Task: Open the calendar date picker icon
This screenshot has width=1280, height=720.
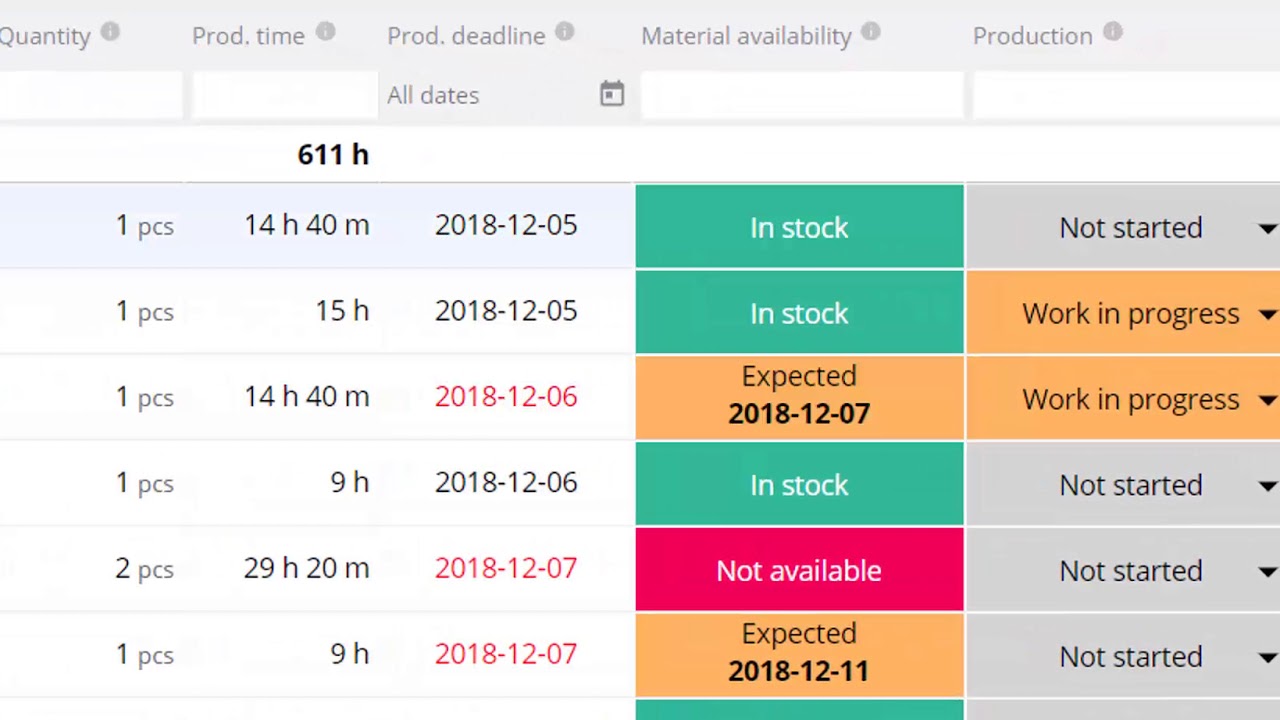Action: (612, 95)
